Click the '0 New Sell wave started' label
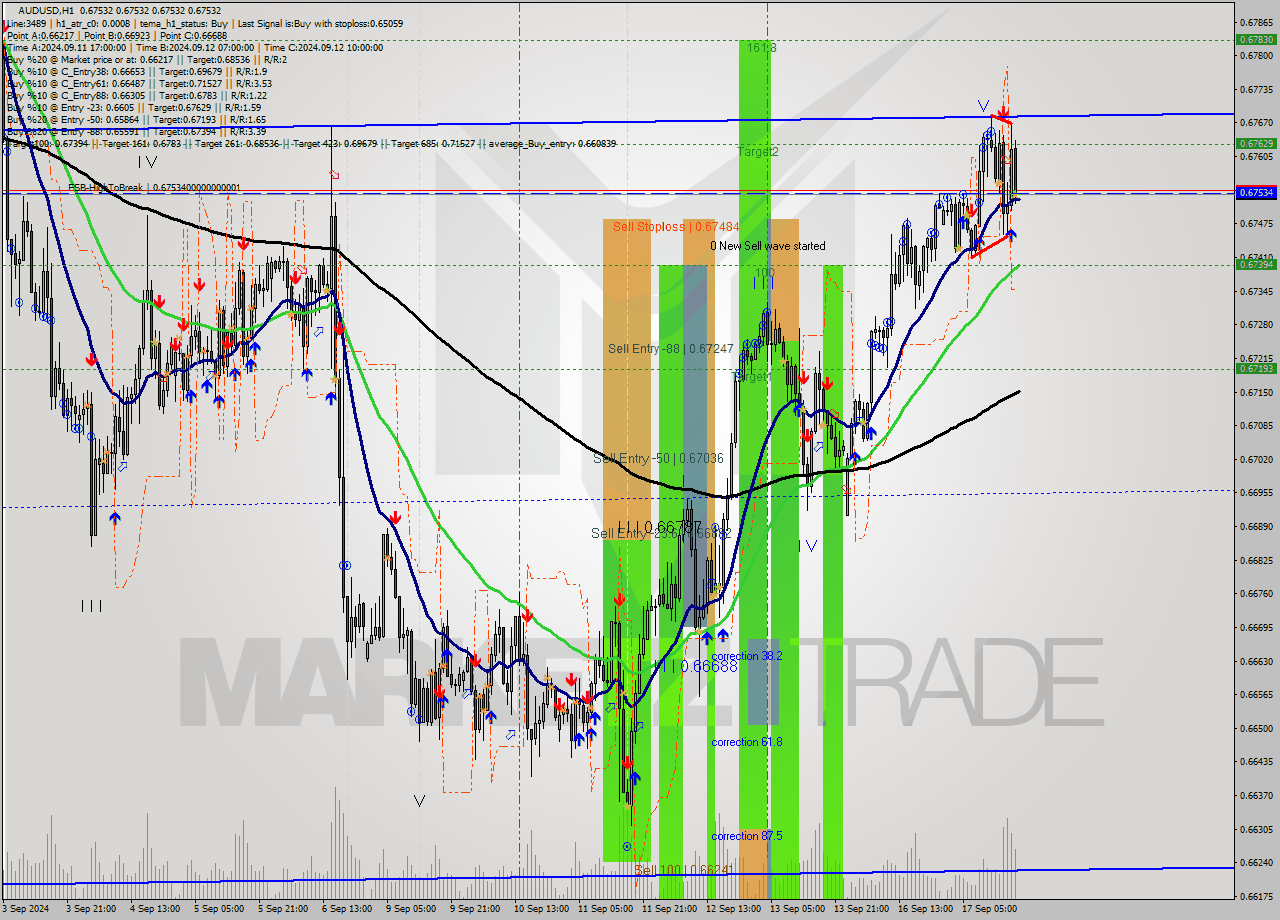The width and height of the screenshot is (1280, 920). click(x=768, y=246)
